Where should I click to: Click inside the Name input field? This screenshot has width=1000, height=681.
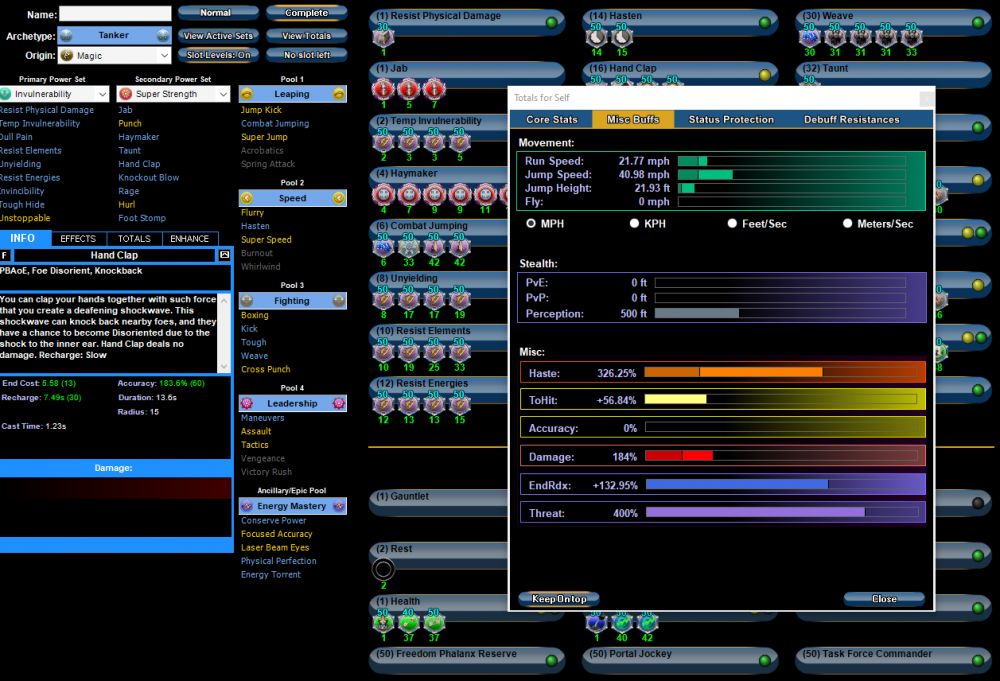[113, 13]
